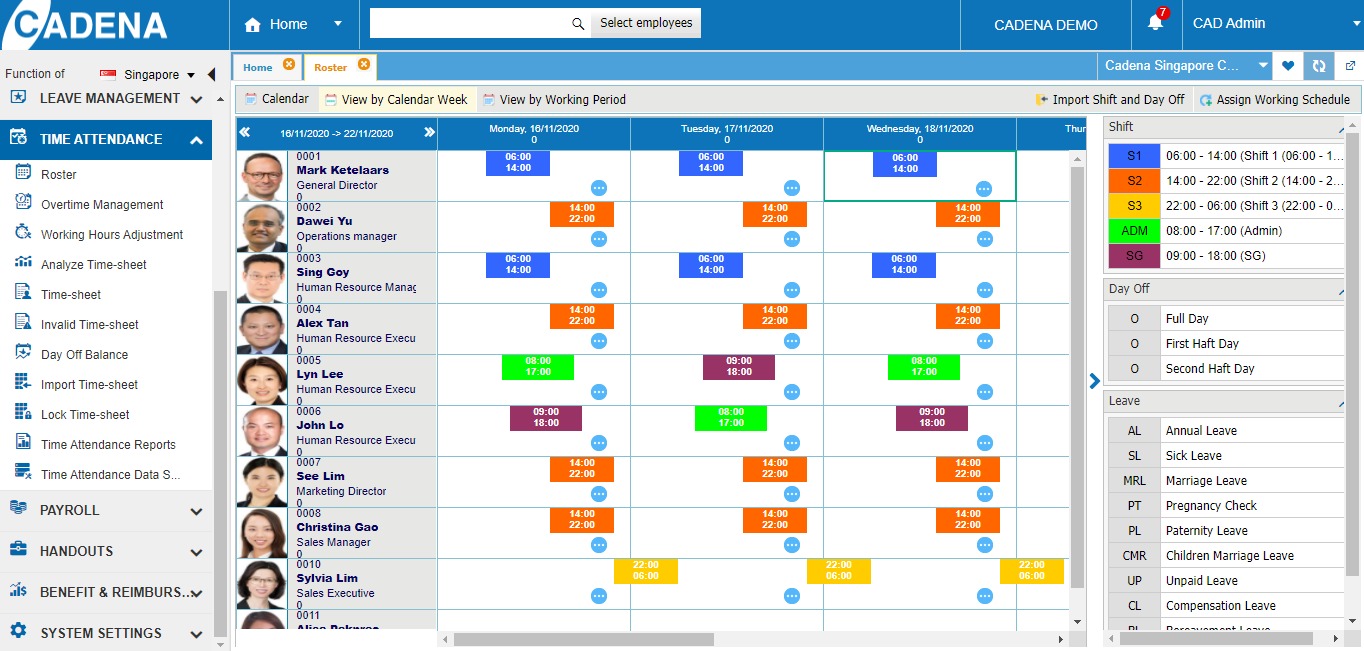The height and width of the screenshot is (651, 1364).
Task: Go to next week with double-right arrow
Action: tap(429, 132)
